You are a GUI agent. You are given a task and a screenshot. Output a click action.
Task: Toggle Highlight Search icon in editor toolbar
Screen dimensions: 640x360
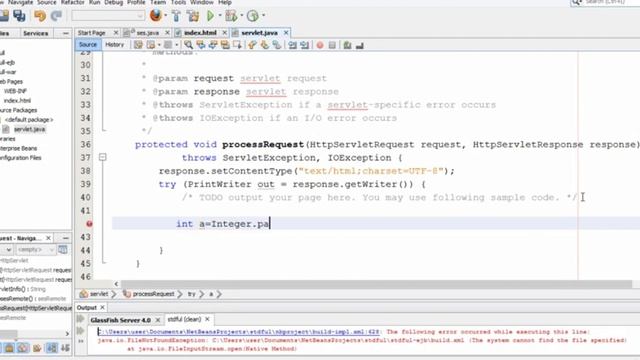pos(225,45)
